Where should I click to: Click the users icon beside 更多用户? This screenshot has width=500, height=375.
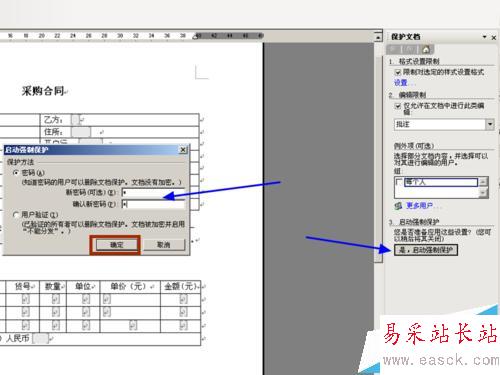[x=398, y=206]
